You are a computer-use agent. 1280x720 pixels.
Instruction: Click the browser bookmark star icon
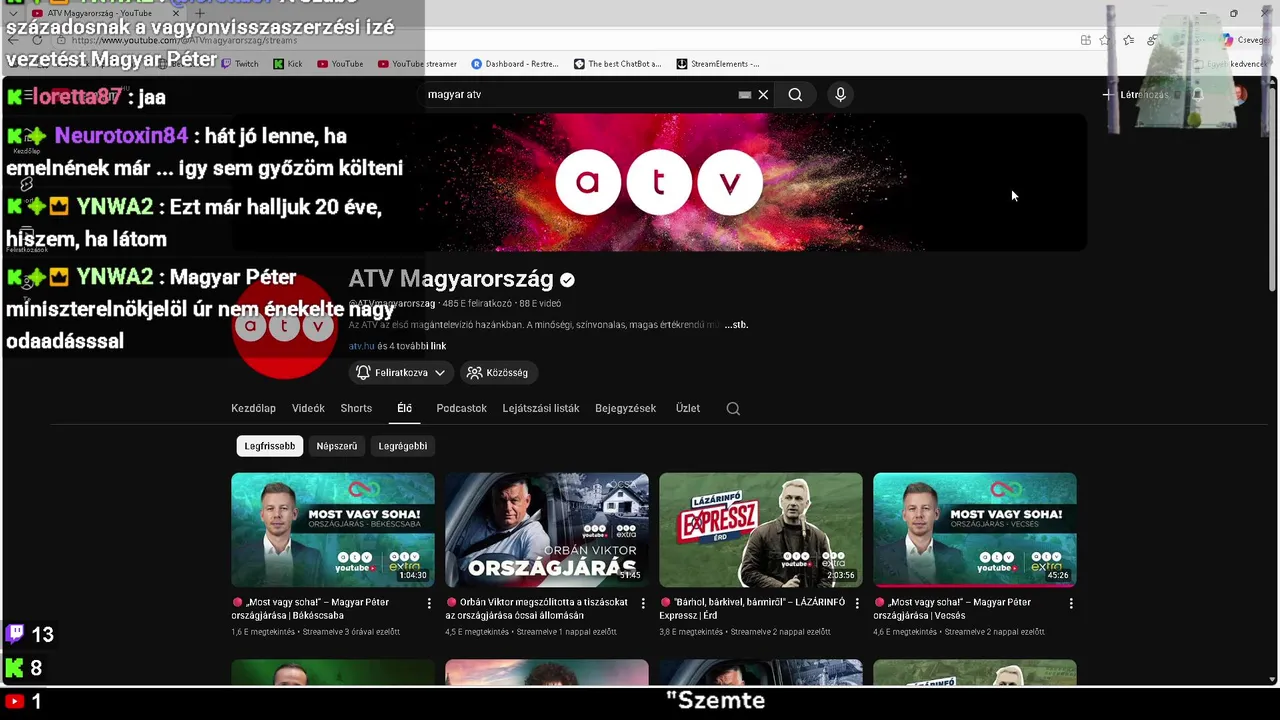pyautogui.click(x=1104, y=40)
